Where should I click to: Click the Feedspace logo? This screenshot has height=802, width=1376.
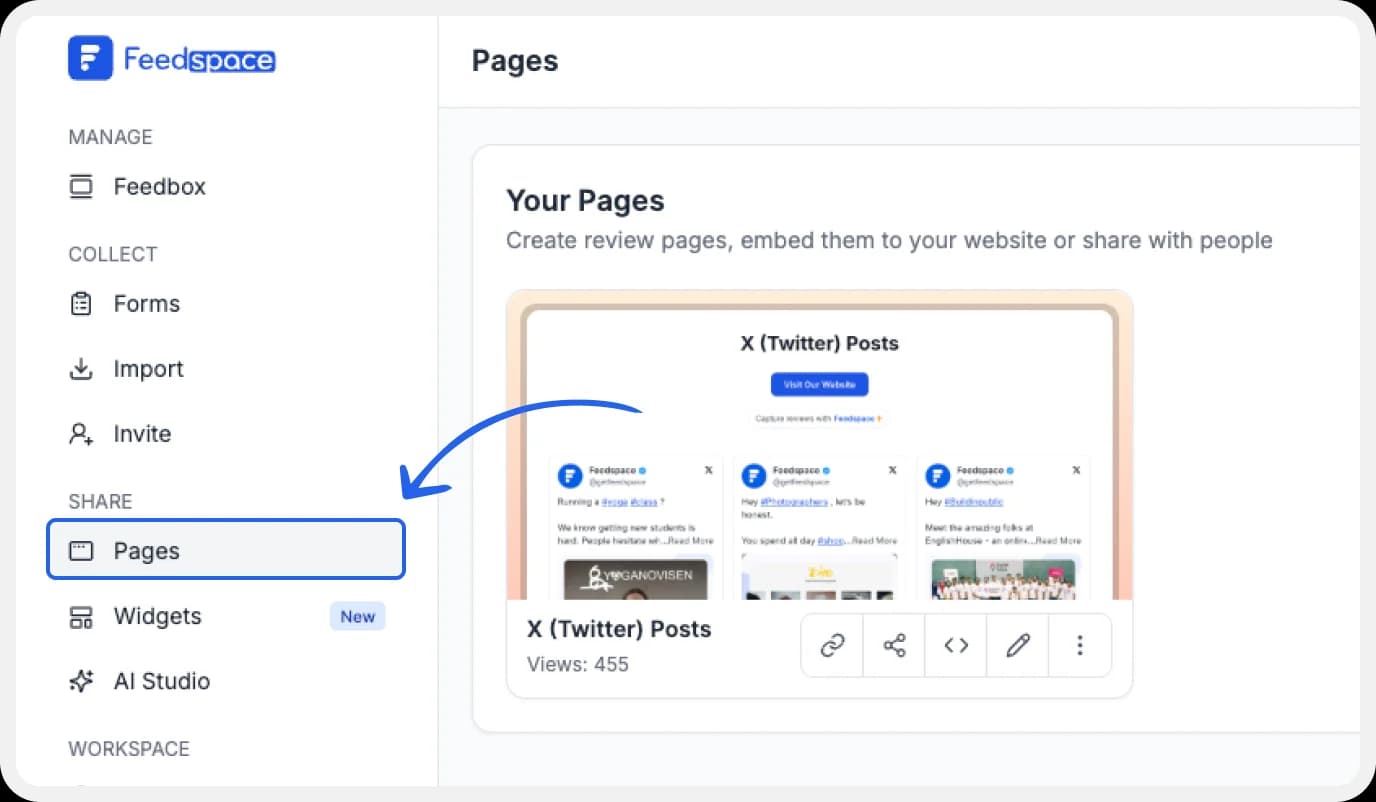point(171,59)
